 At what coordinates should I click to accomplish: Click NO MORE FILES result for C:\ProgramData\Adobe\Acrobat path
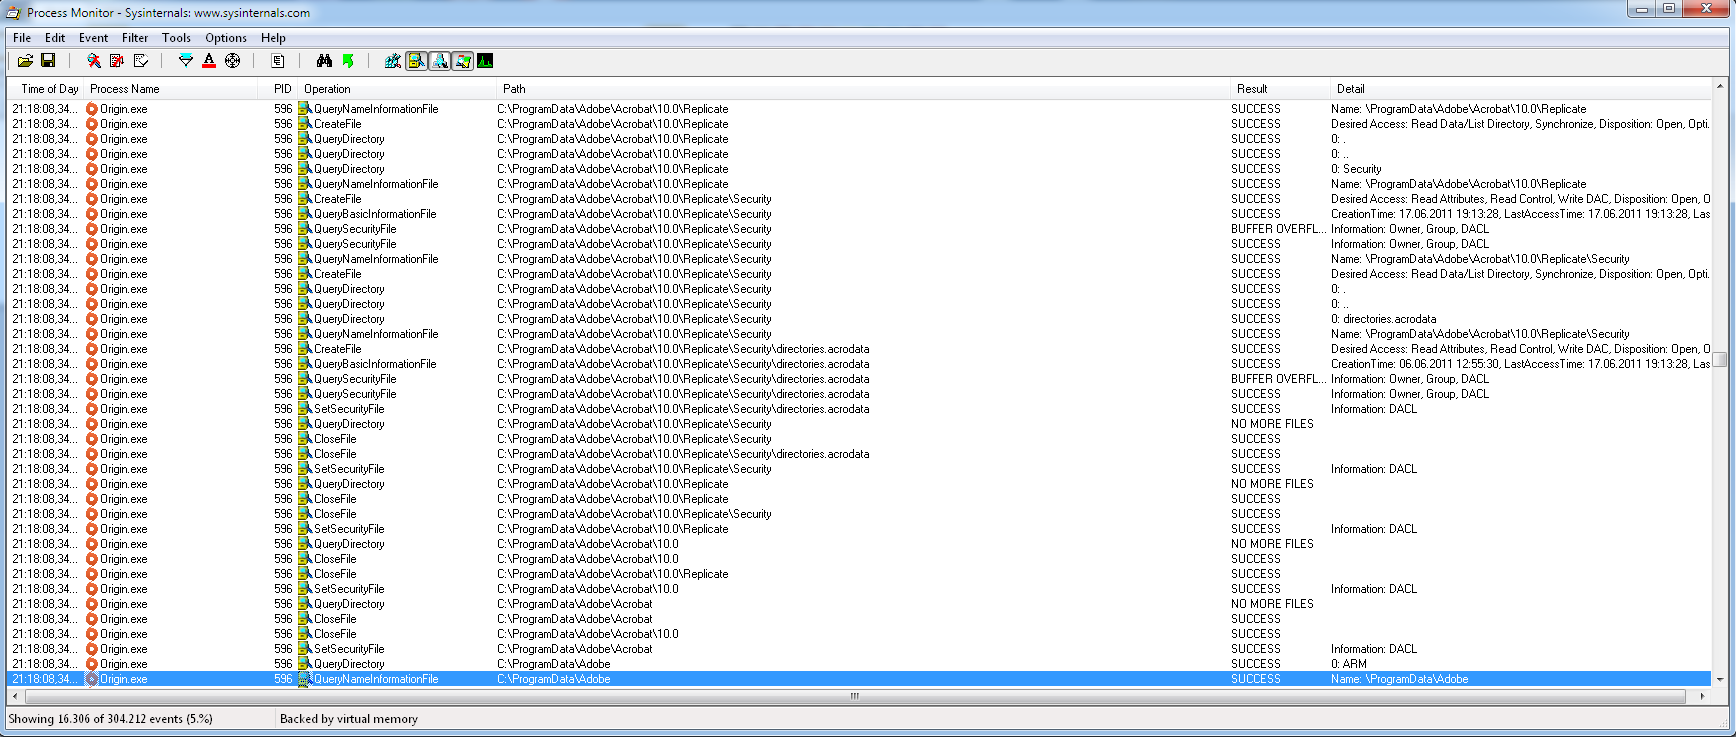(x=1272, y=604)
